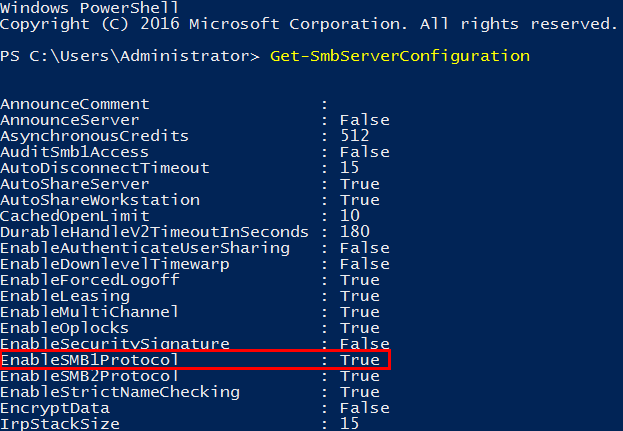Click the 15 value of AutoDisconnectTimeout
This screenshot has width=623, height=431.
(350, 168)
